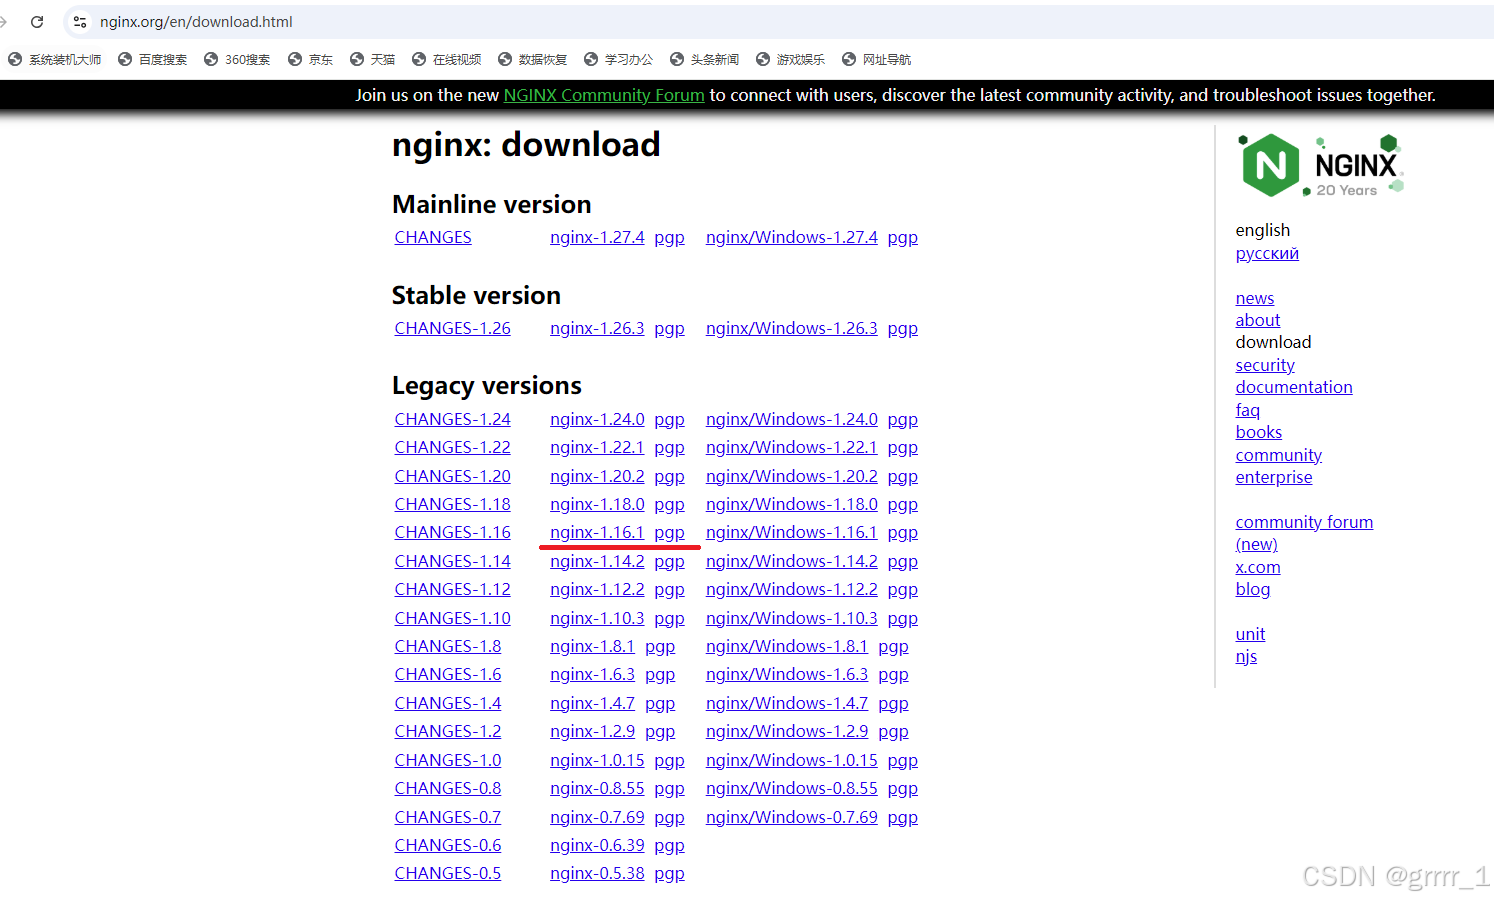Image resolution: width=1494 pixels, height=902 pixels.
Task: Download nginx-1.24.0 legacy source
Action: [x=597, y=419]
